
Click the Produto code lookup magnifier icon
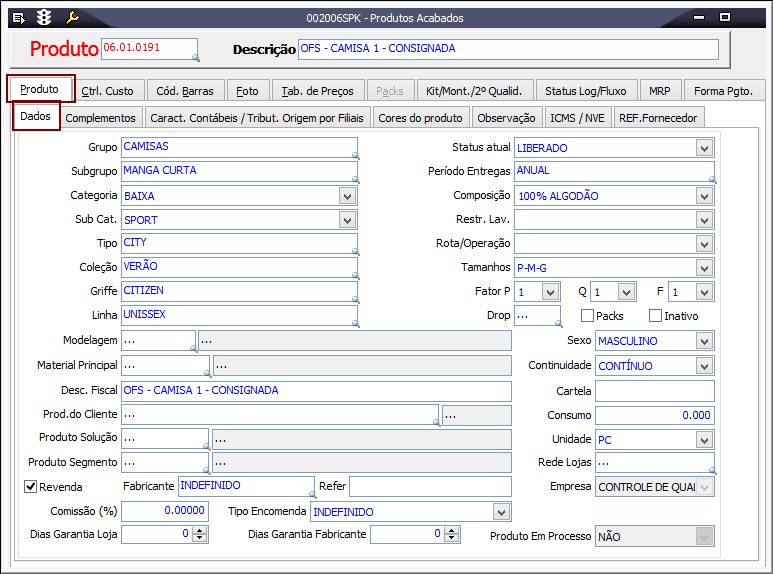194,58
